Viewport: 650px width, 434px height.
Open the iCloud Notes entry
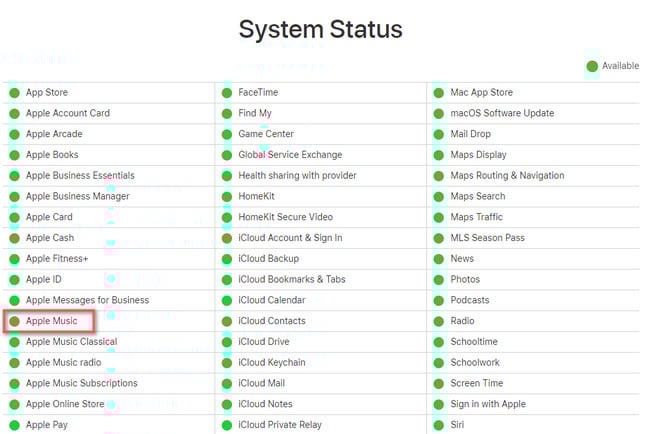coord(265,404)
